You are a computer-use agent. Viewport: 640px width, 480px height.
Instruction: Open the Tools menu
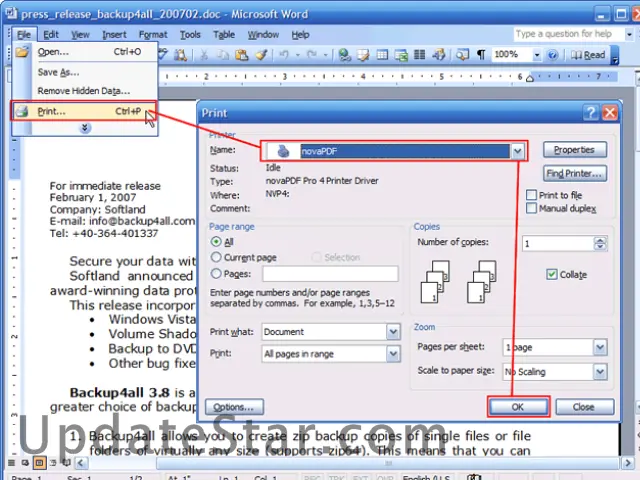click(x=190, y=35)
